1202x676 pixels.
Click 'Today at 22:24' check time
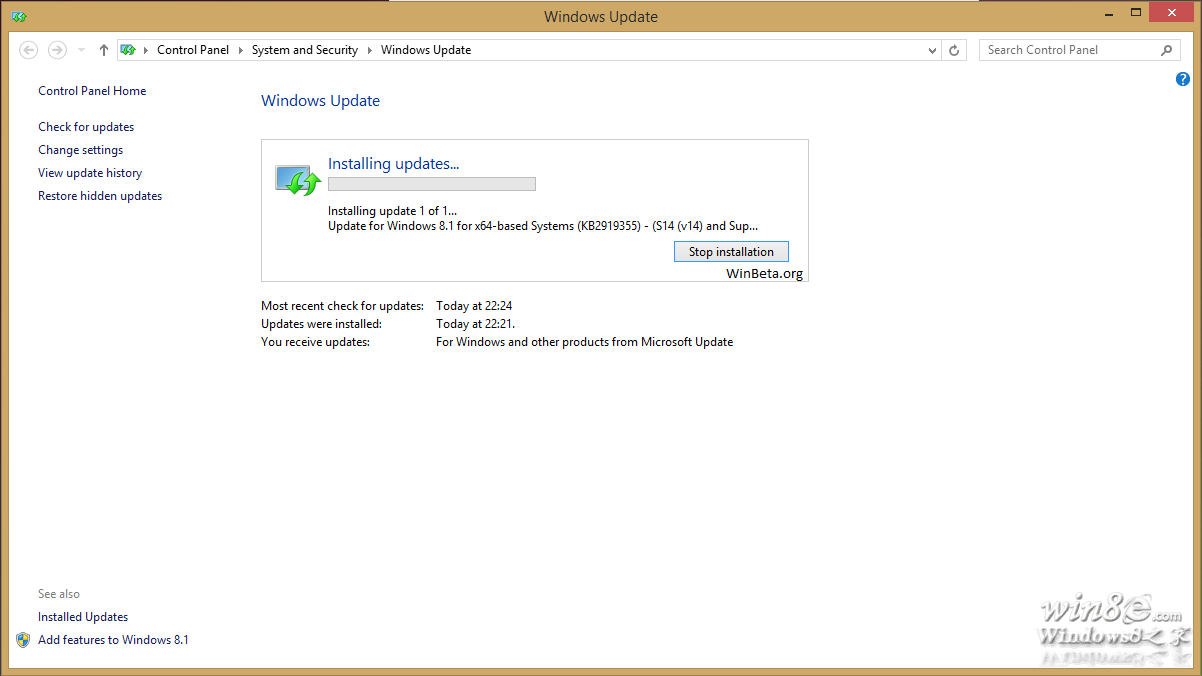pyautogui.click(x=476, y=306)
